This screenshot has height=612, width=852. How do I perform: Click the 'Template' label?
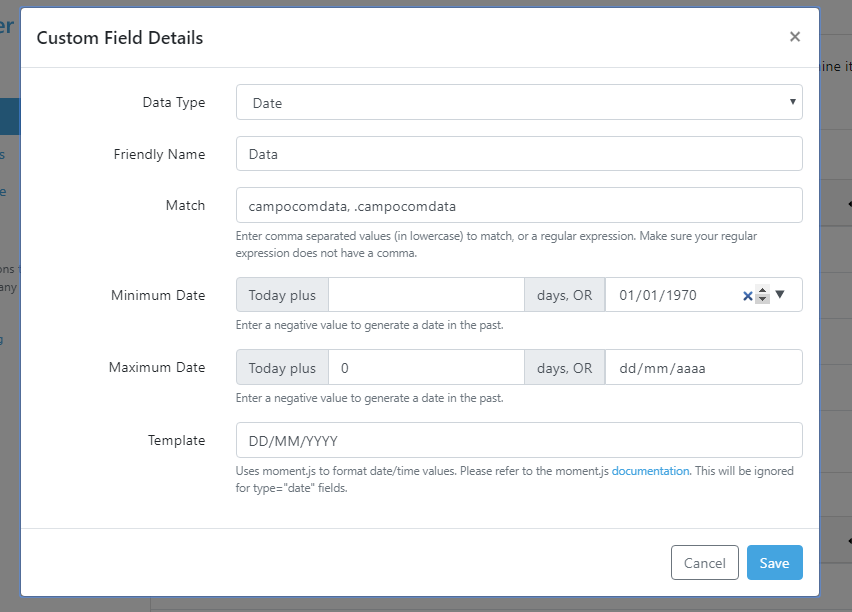[x=177, y=440]
